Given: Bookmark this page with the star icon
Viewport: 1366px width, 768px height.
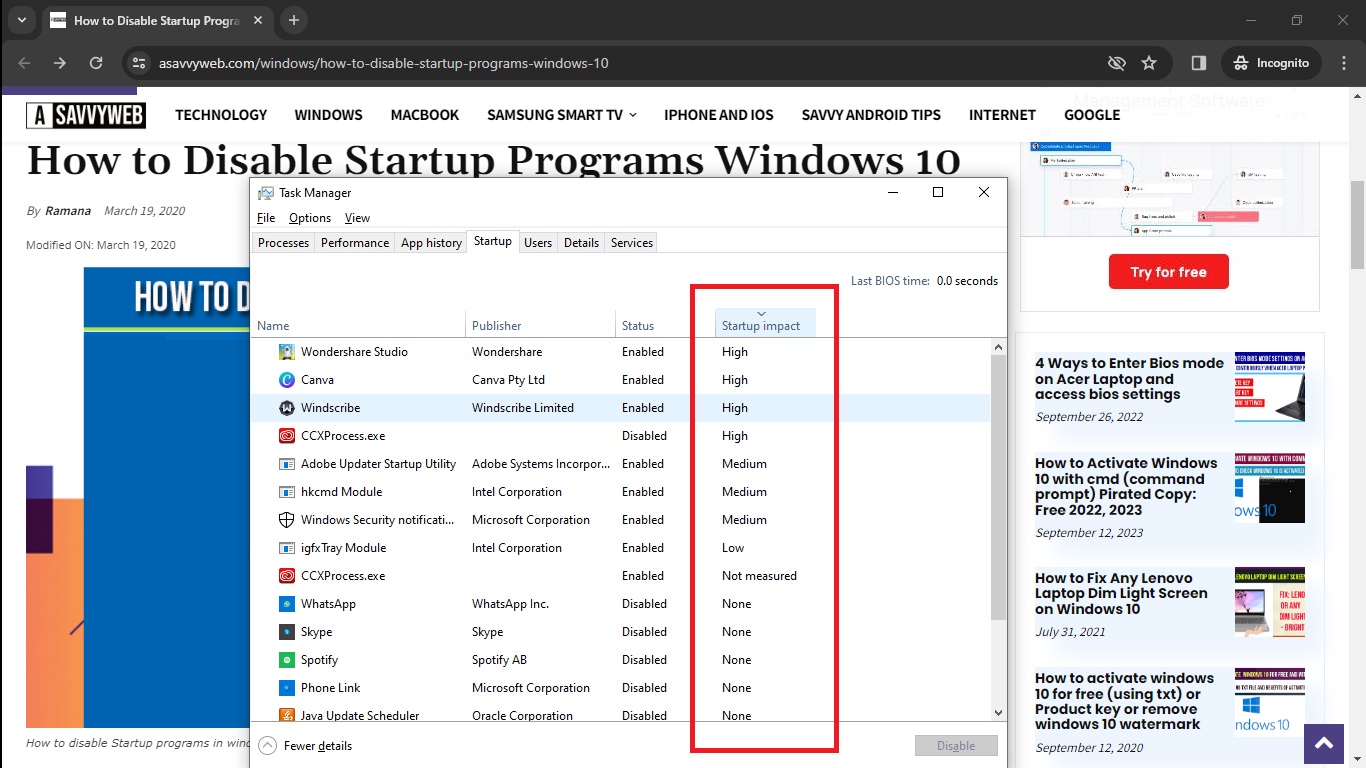Looking at the screenshot, I should pos(1149,63).
